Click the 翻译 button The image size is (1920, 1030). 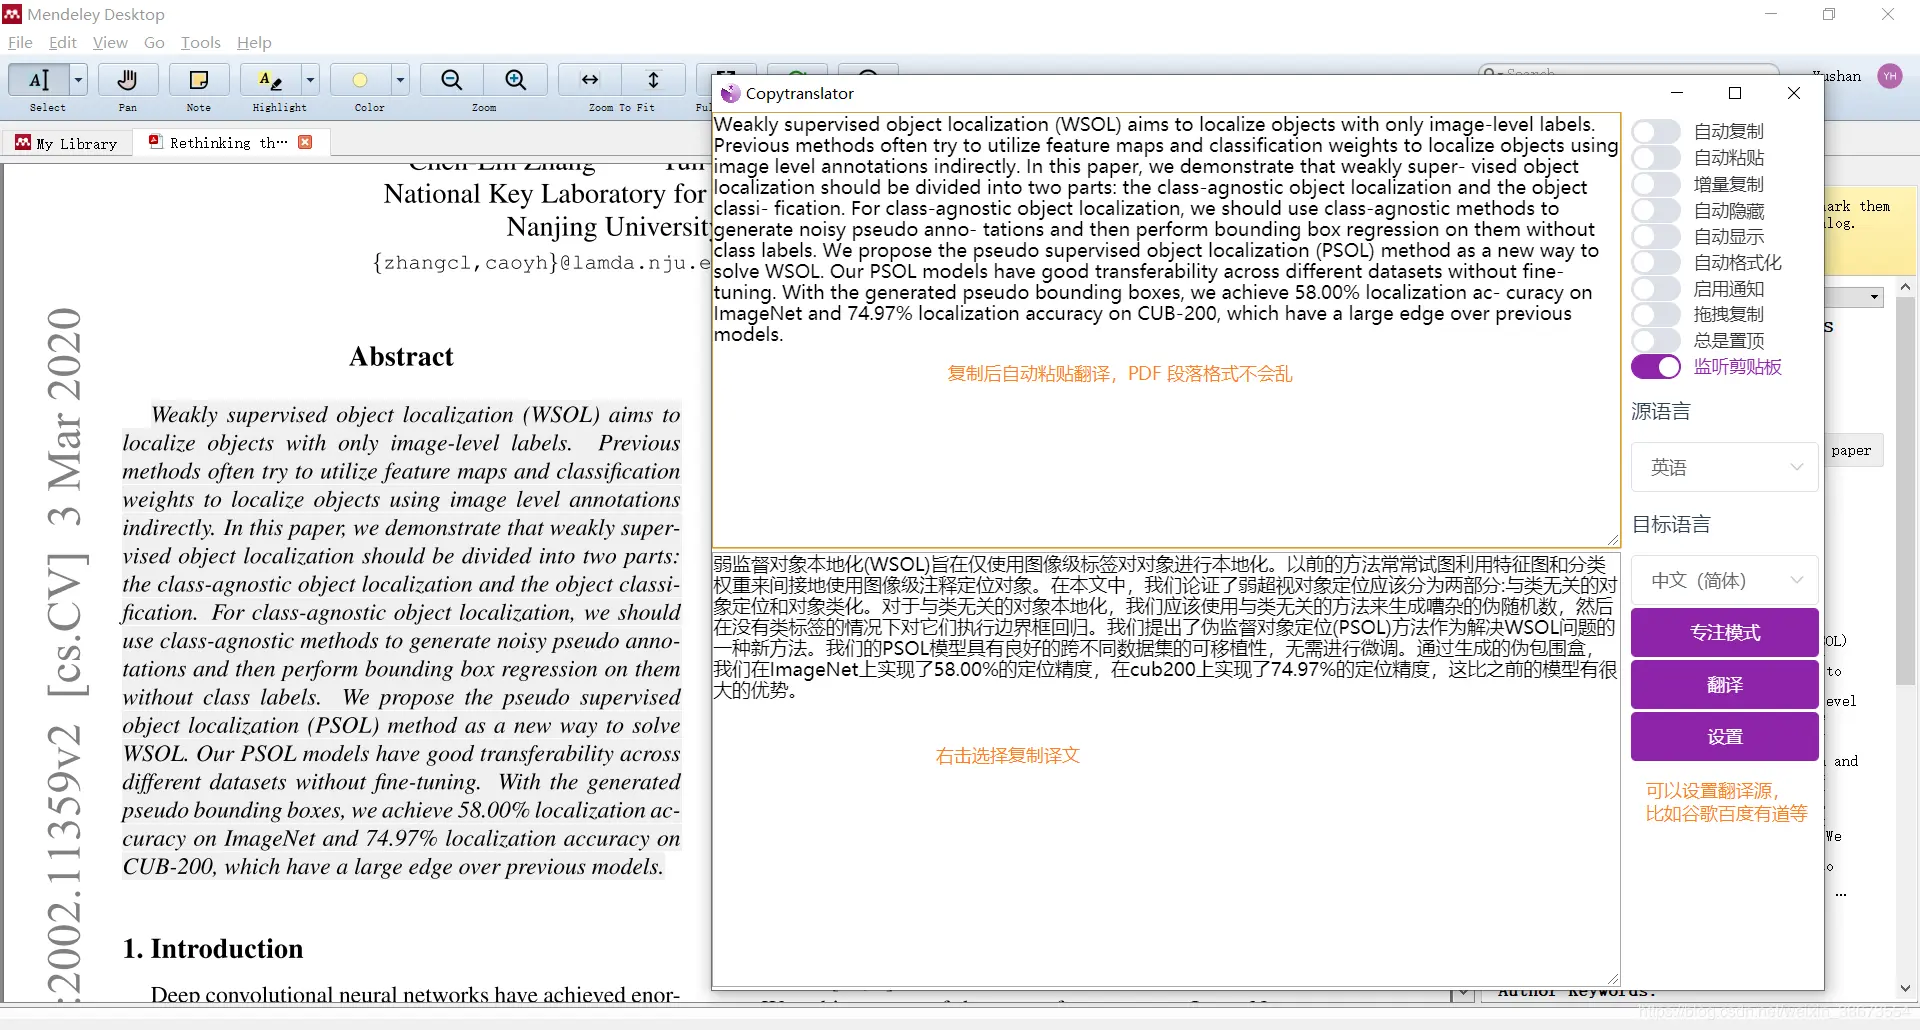(x=1724, y=685)
